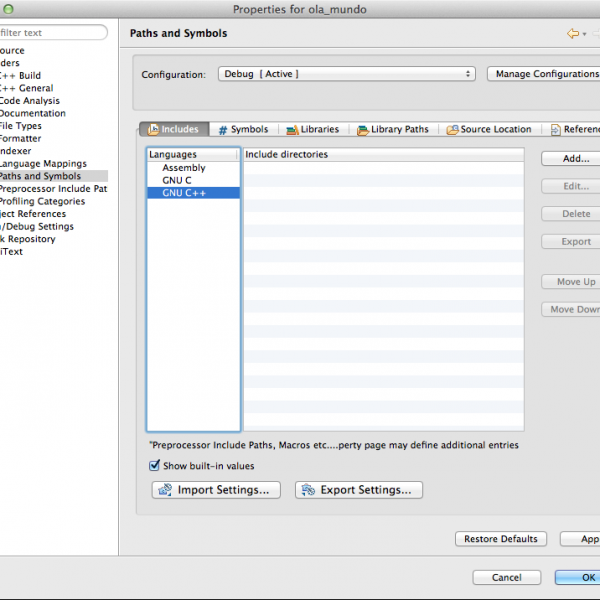
Task: Switch to the Includes tab
Action: tap(174, 129)
